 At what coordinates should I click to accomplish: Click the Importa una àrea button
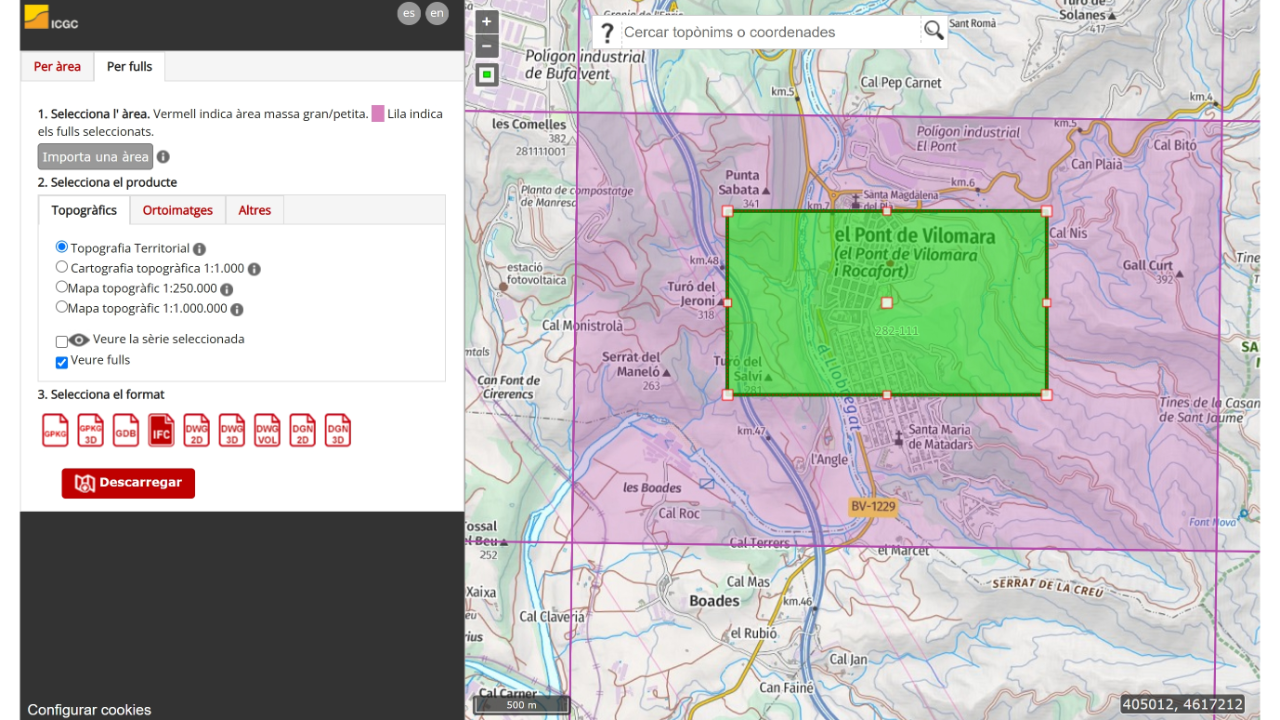95,157
